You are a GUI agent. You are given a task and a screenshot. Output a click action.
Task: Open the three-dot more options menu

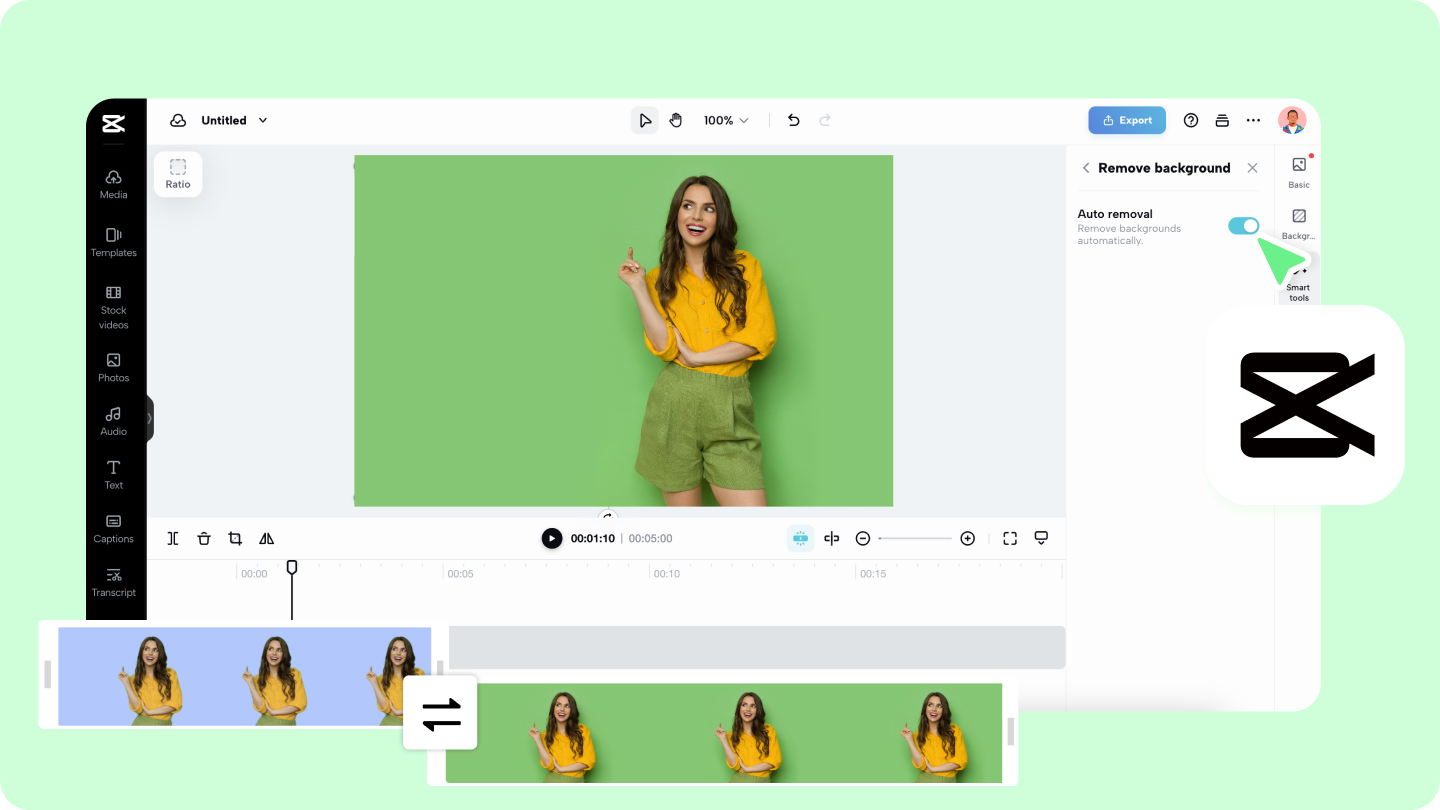coord(1253,120)
